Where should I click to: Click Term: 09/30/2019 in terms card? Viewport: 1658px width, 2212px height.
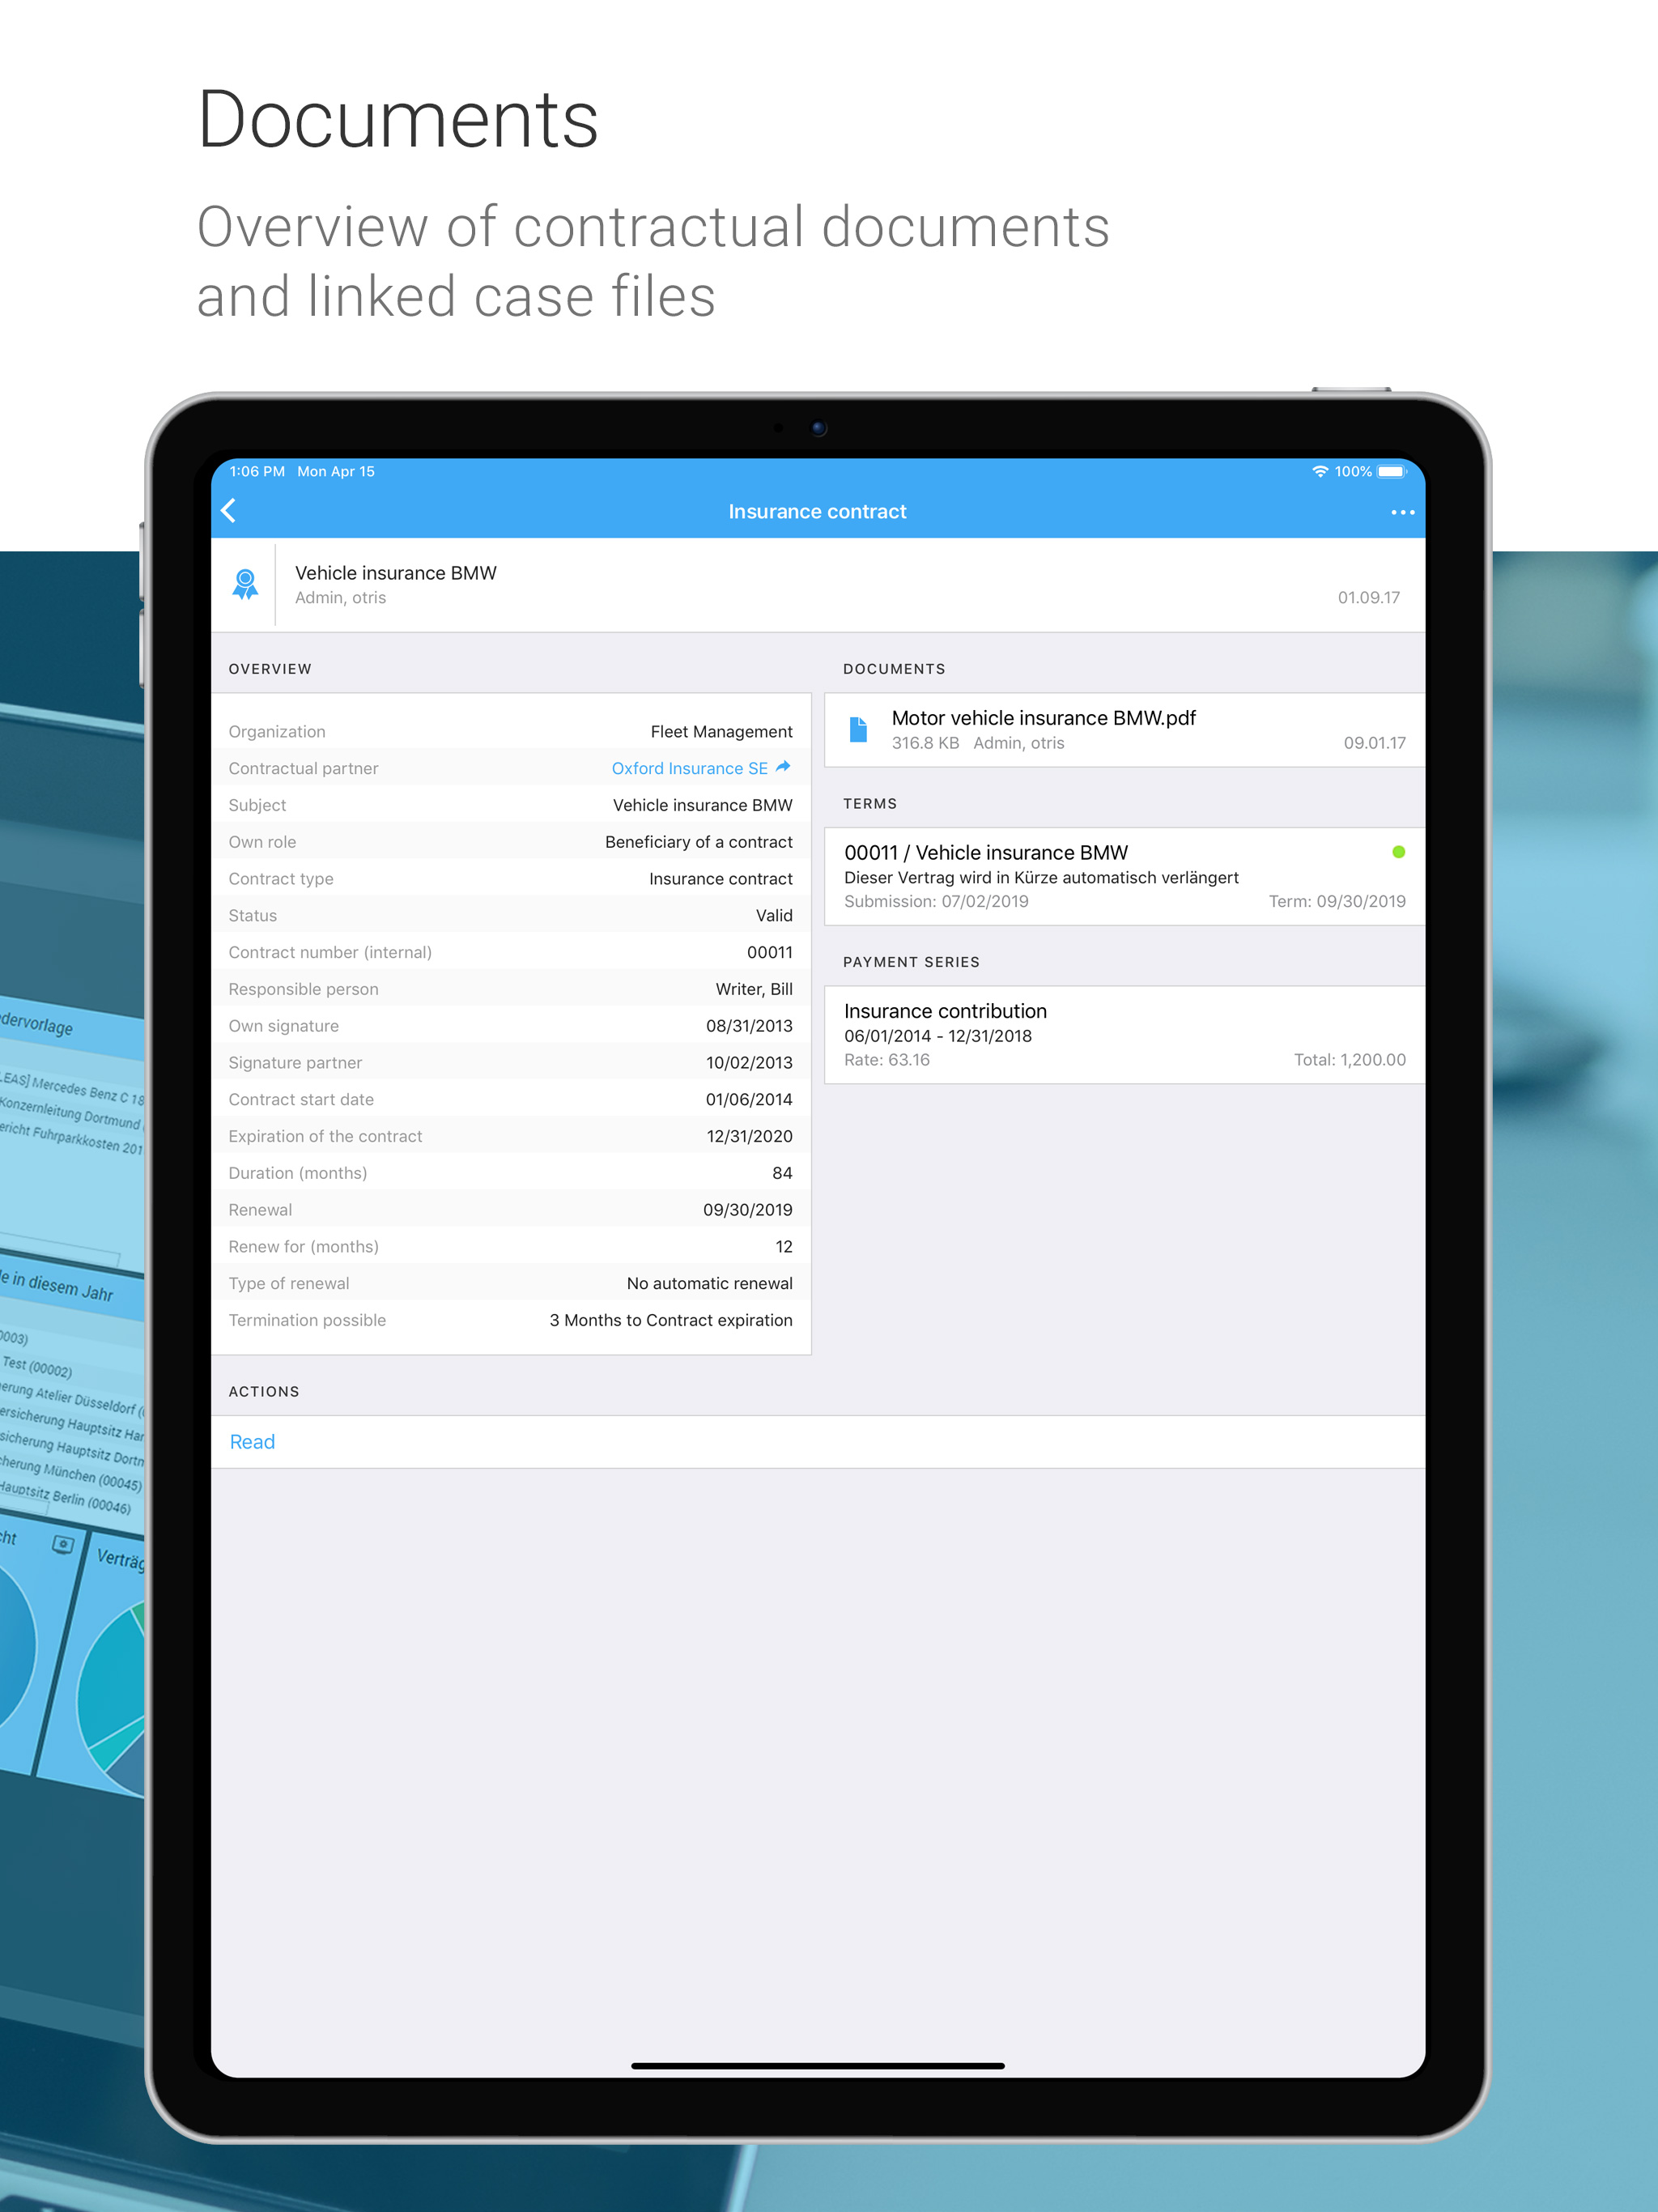coord(1337,902)
